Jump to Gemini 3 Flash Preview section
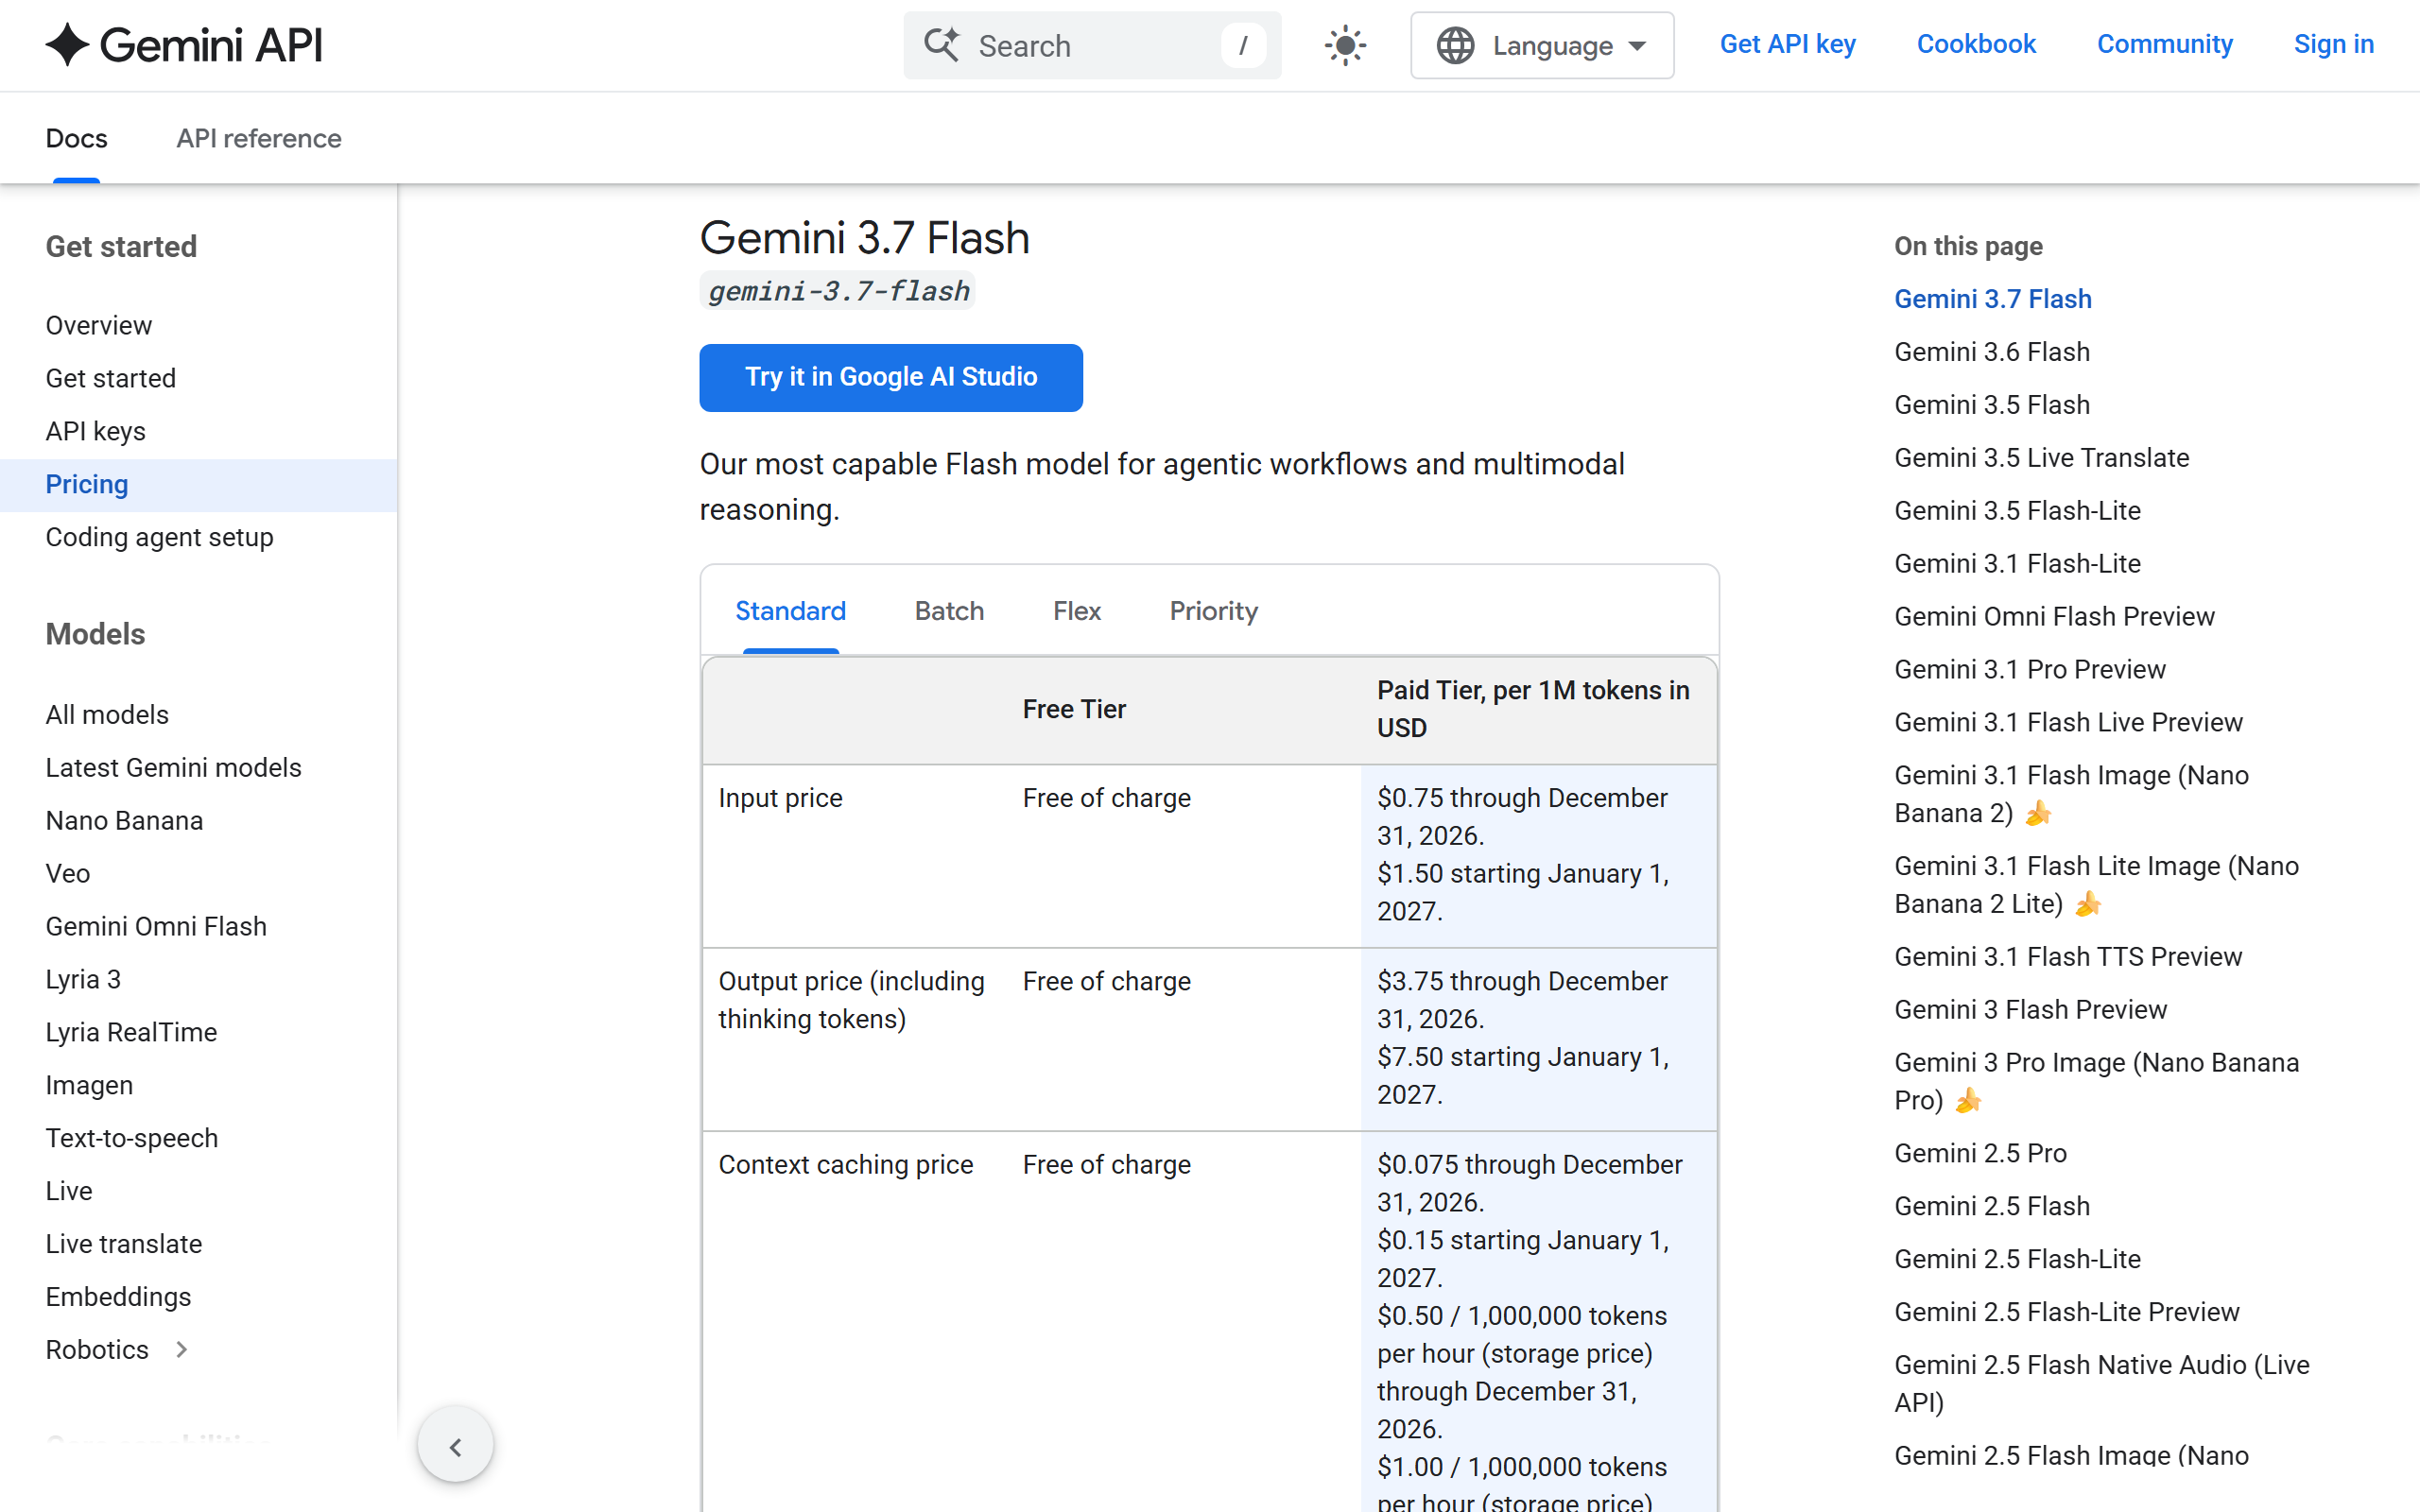Screen dimensions: 2420x1512 [x=2030, y=1009]
